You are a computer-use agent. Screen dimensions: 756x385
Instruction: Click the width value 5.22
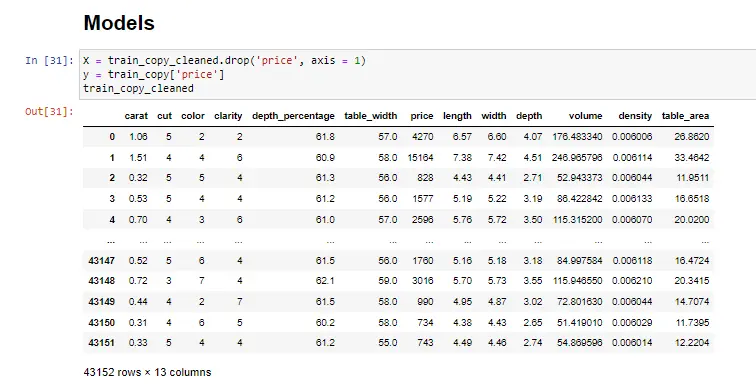(497, 199)
